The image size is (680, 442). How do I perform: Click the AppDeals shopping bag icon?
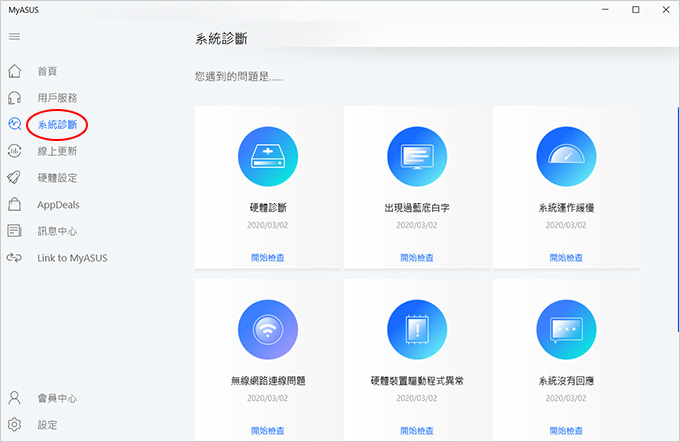pyautogui.click(x=14, y=204)
